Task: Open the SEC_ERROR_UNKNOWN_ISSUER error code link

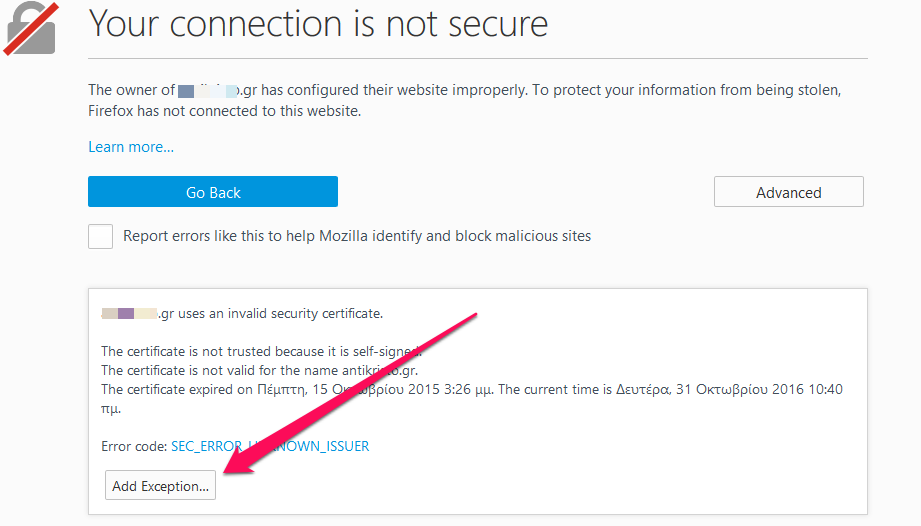Action: 270,446
